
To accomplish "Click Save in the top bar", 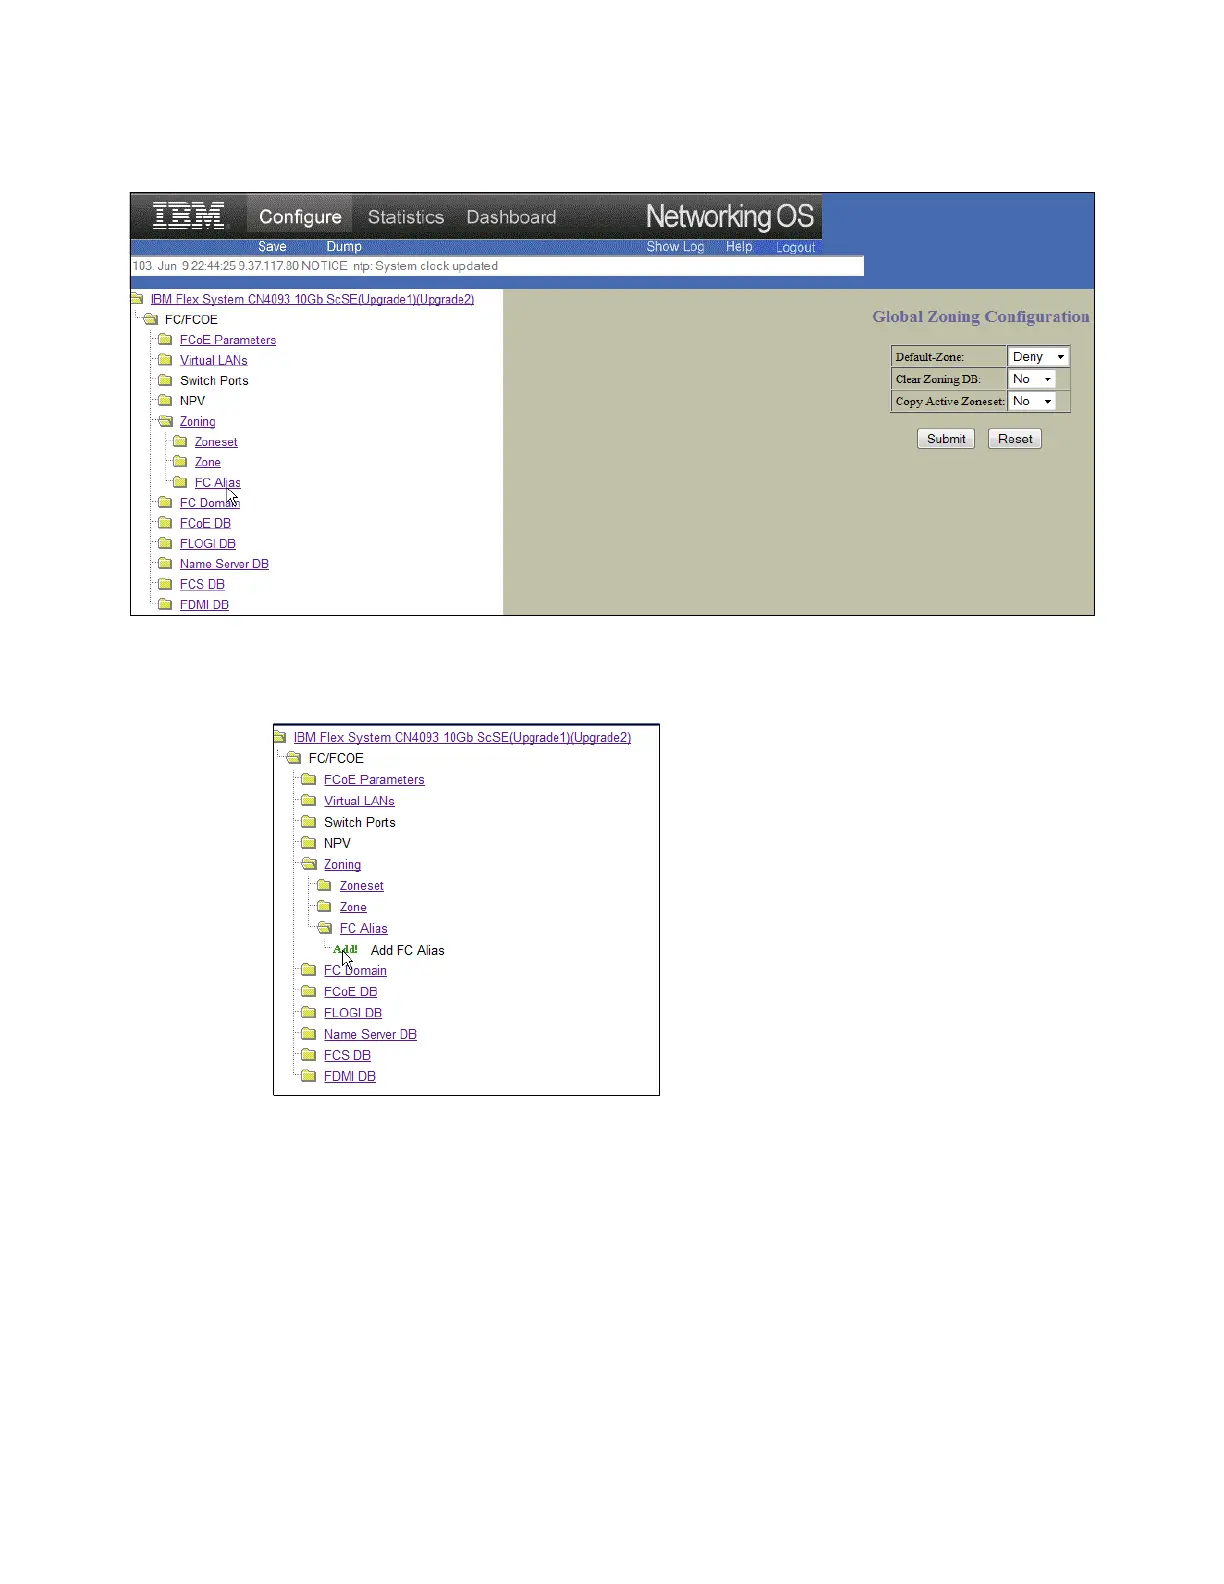I will click(272, 247).
